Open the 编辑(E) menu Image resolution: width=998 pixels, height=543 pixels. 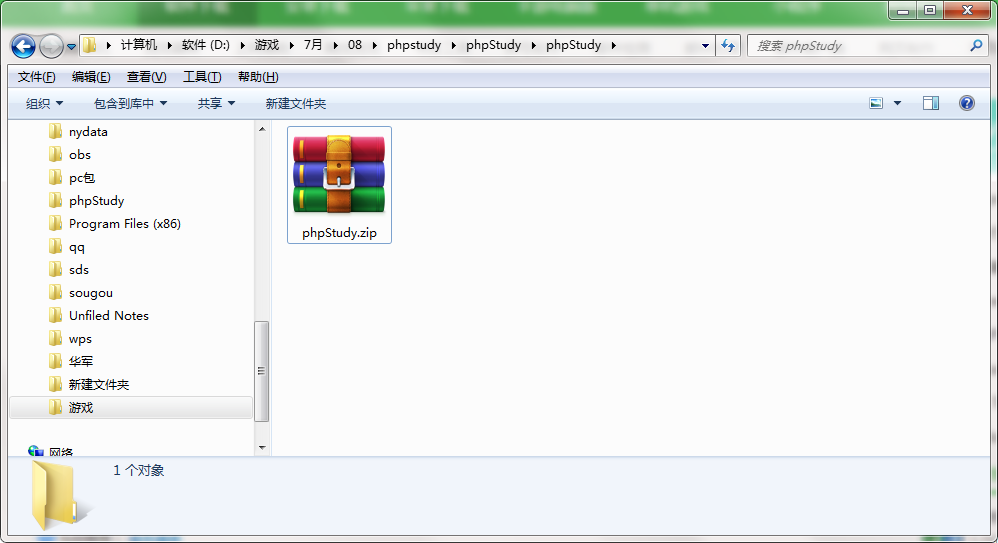click(x=91, y=77)
